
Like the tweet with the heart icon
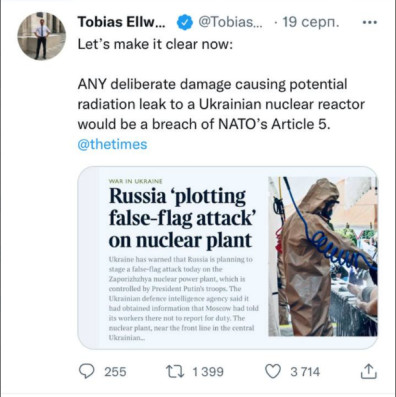click(x=273, y=371)
